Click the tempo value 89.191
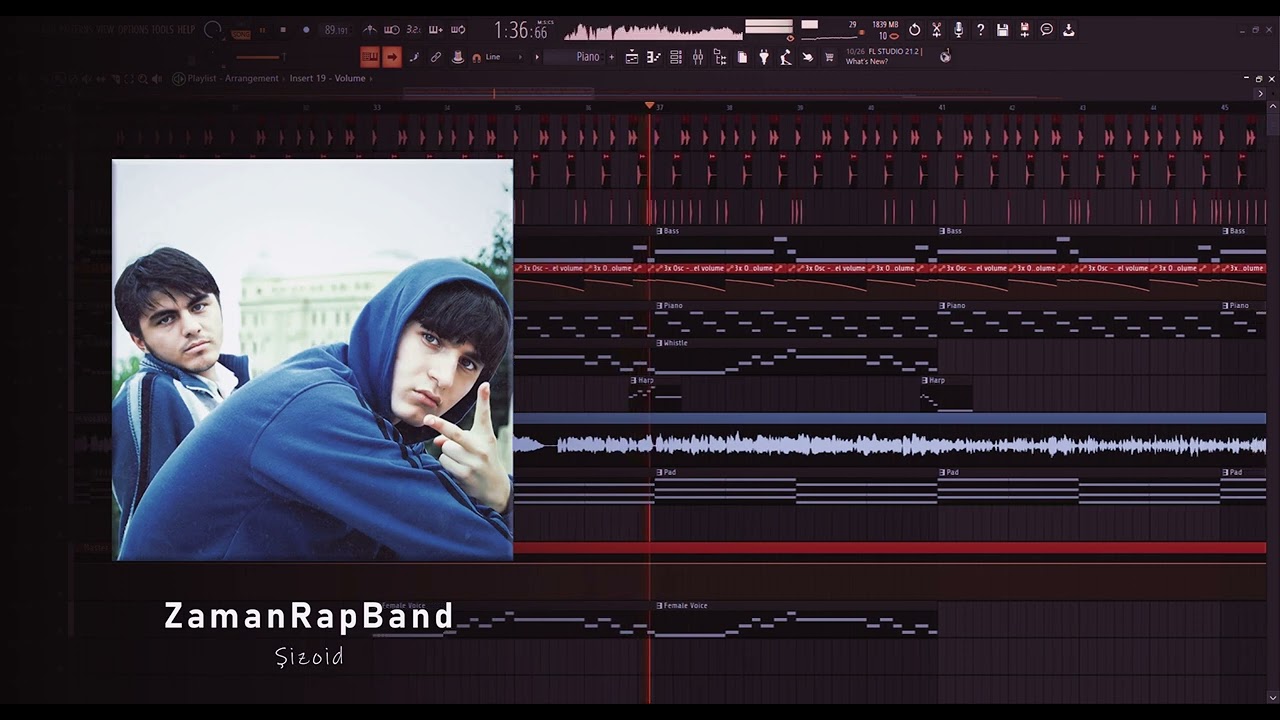 (x=336, y=31)
